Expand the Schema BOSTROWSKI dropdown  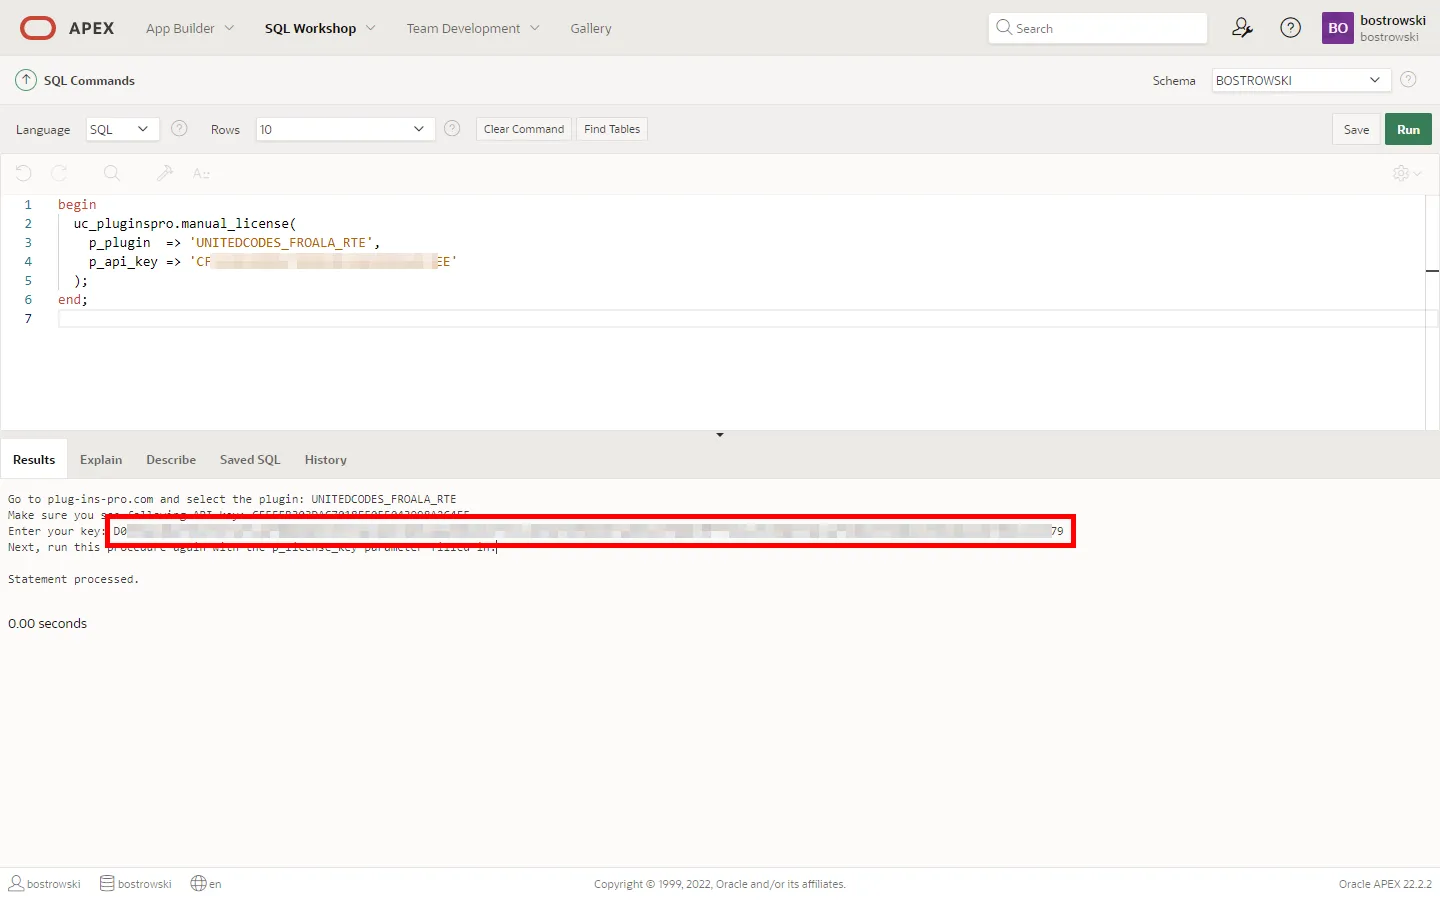1300,80
